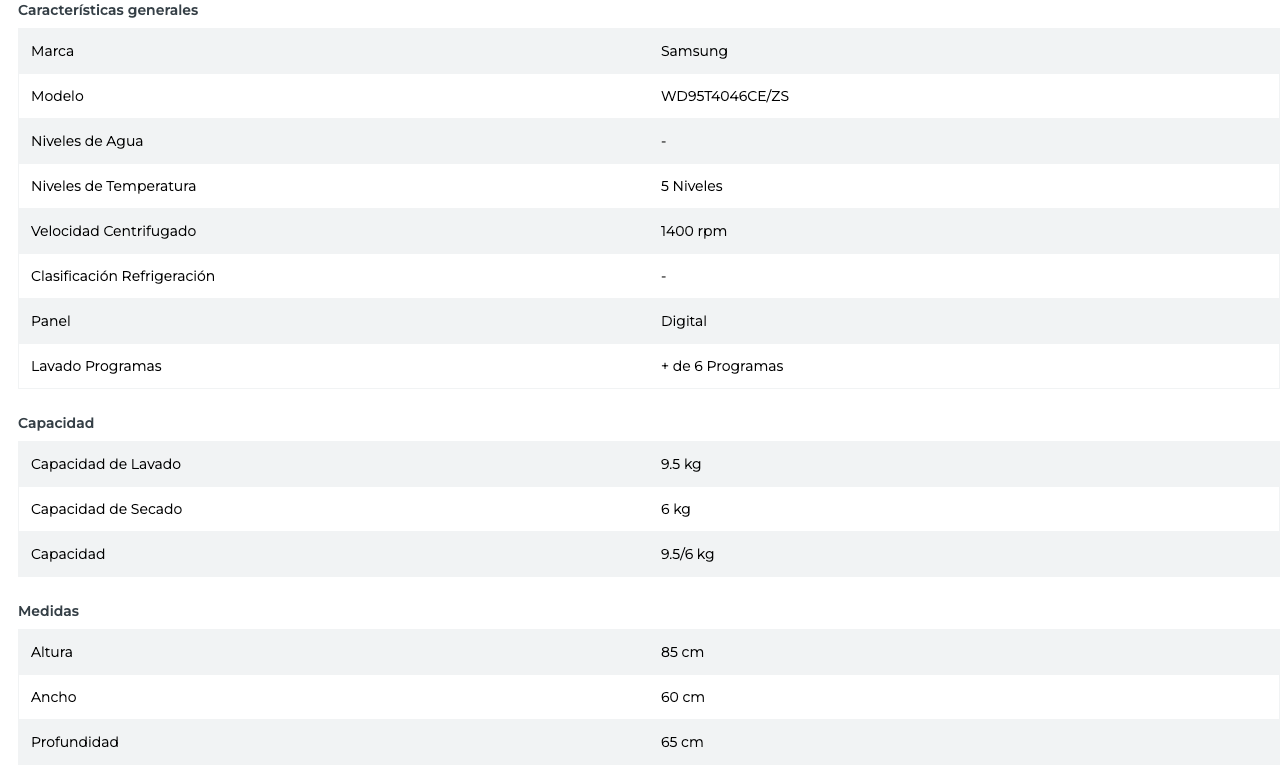Click the Medidas section heading

tap(48, 611)
